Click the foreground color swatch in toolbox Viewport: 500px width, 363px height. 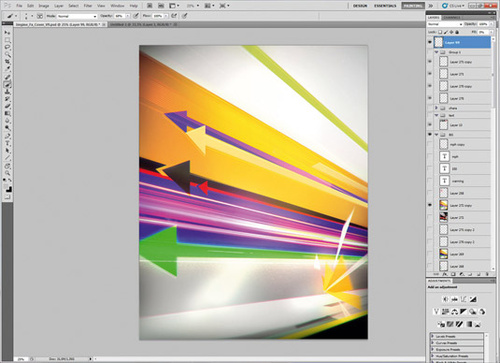click(x=7, y=187)
